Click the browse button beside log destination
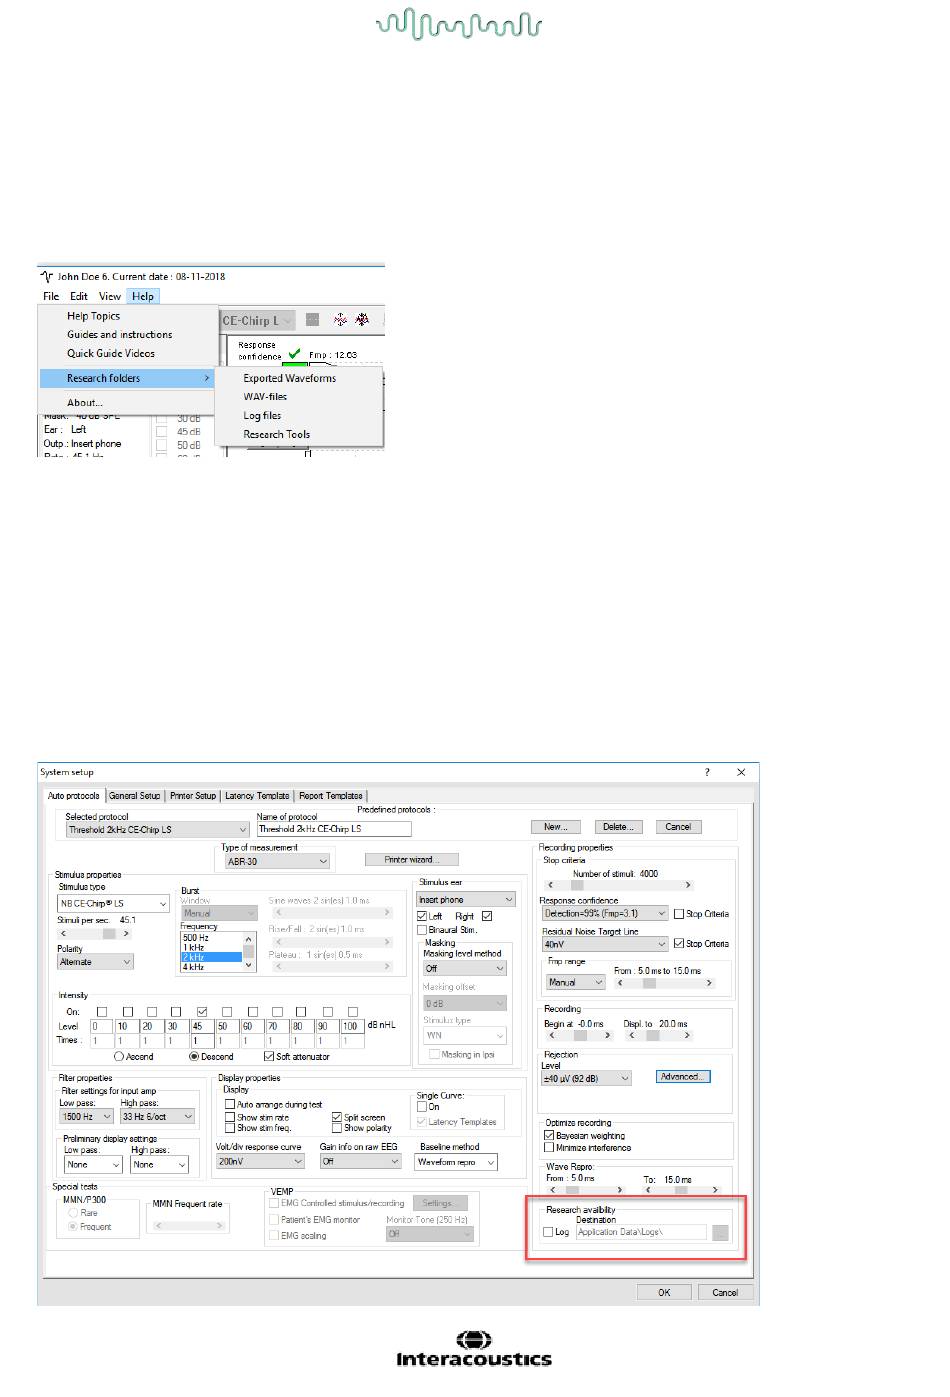 pos(721,1232)
